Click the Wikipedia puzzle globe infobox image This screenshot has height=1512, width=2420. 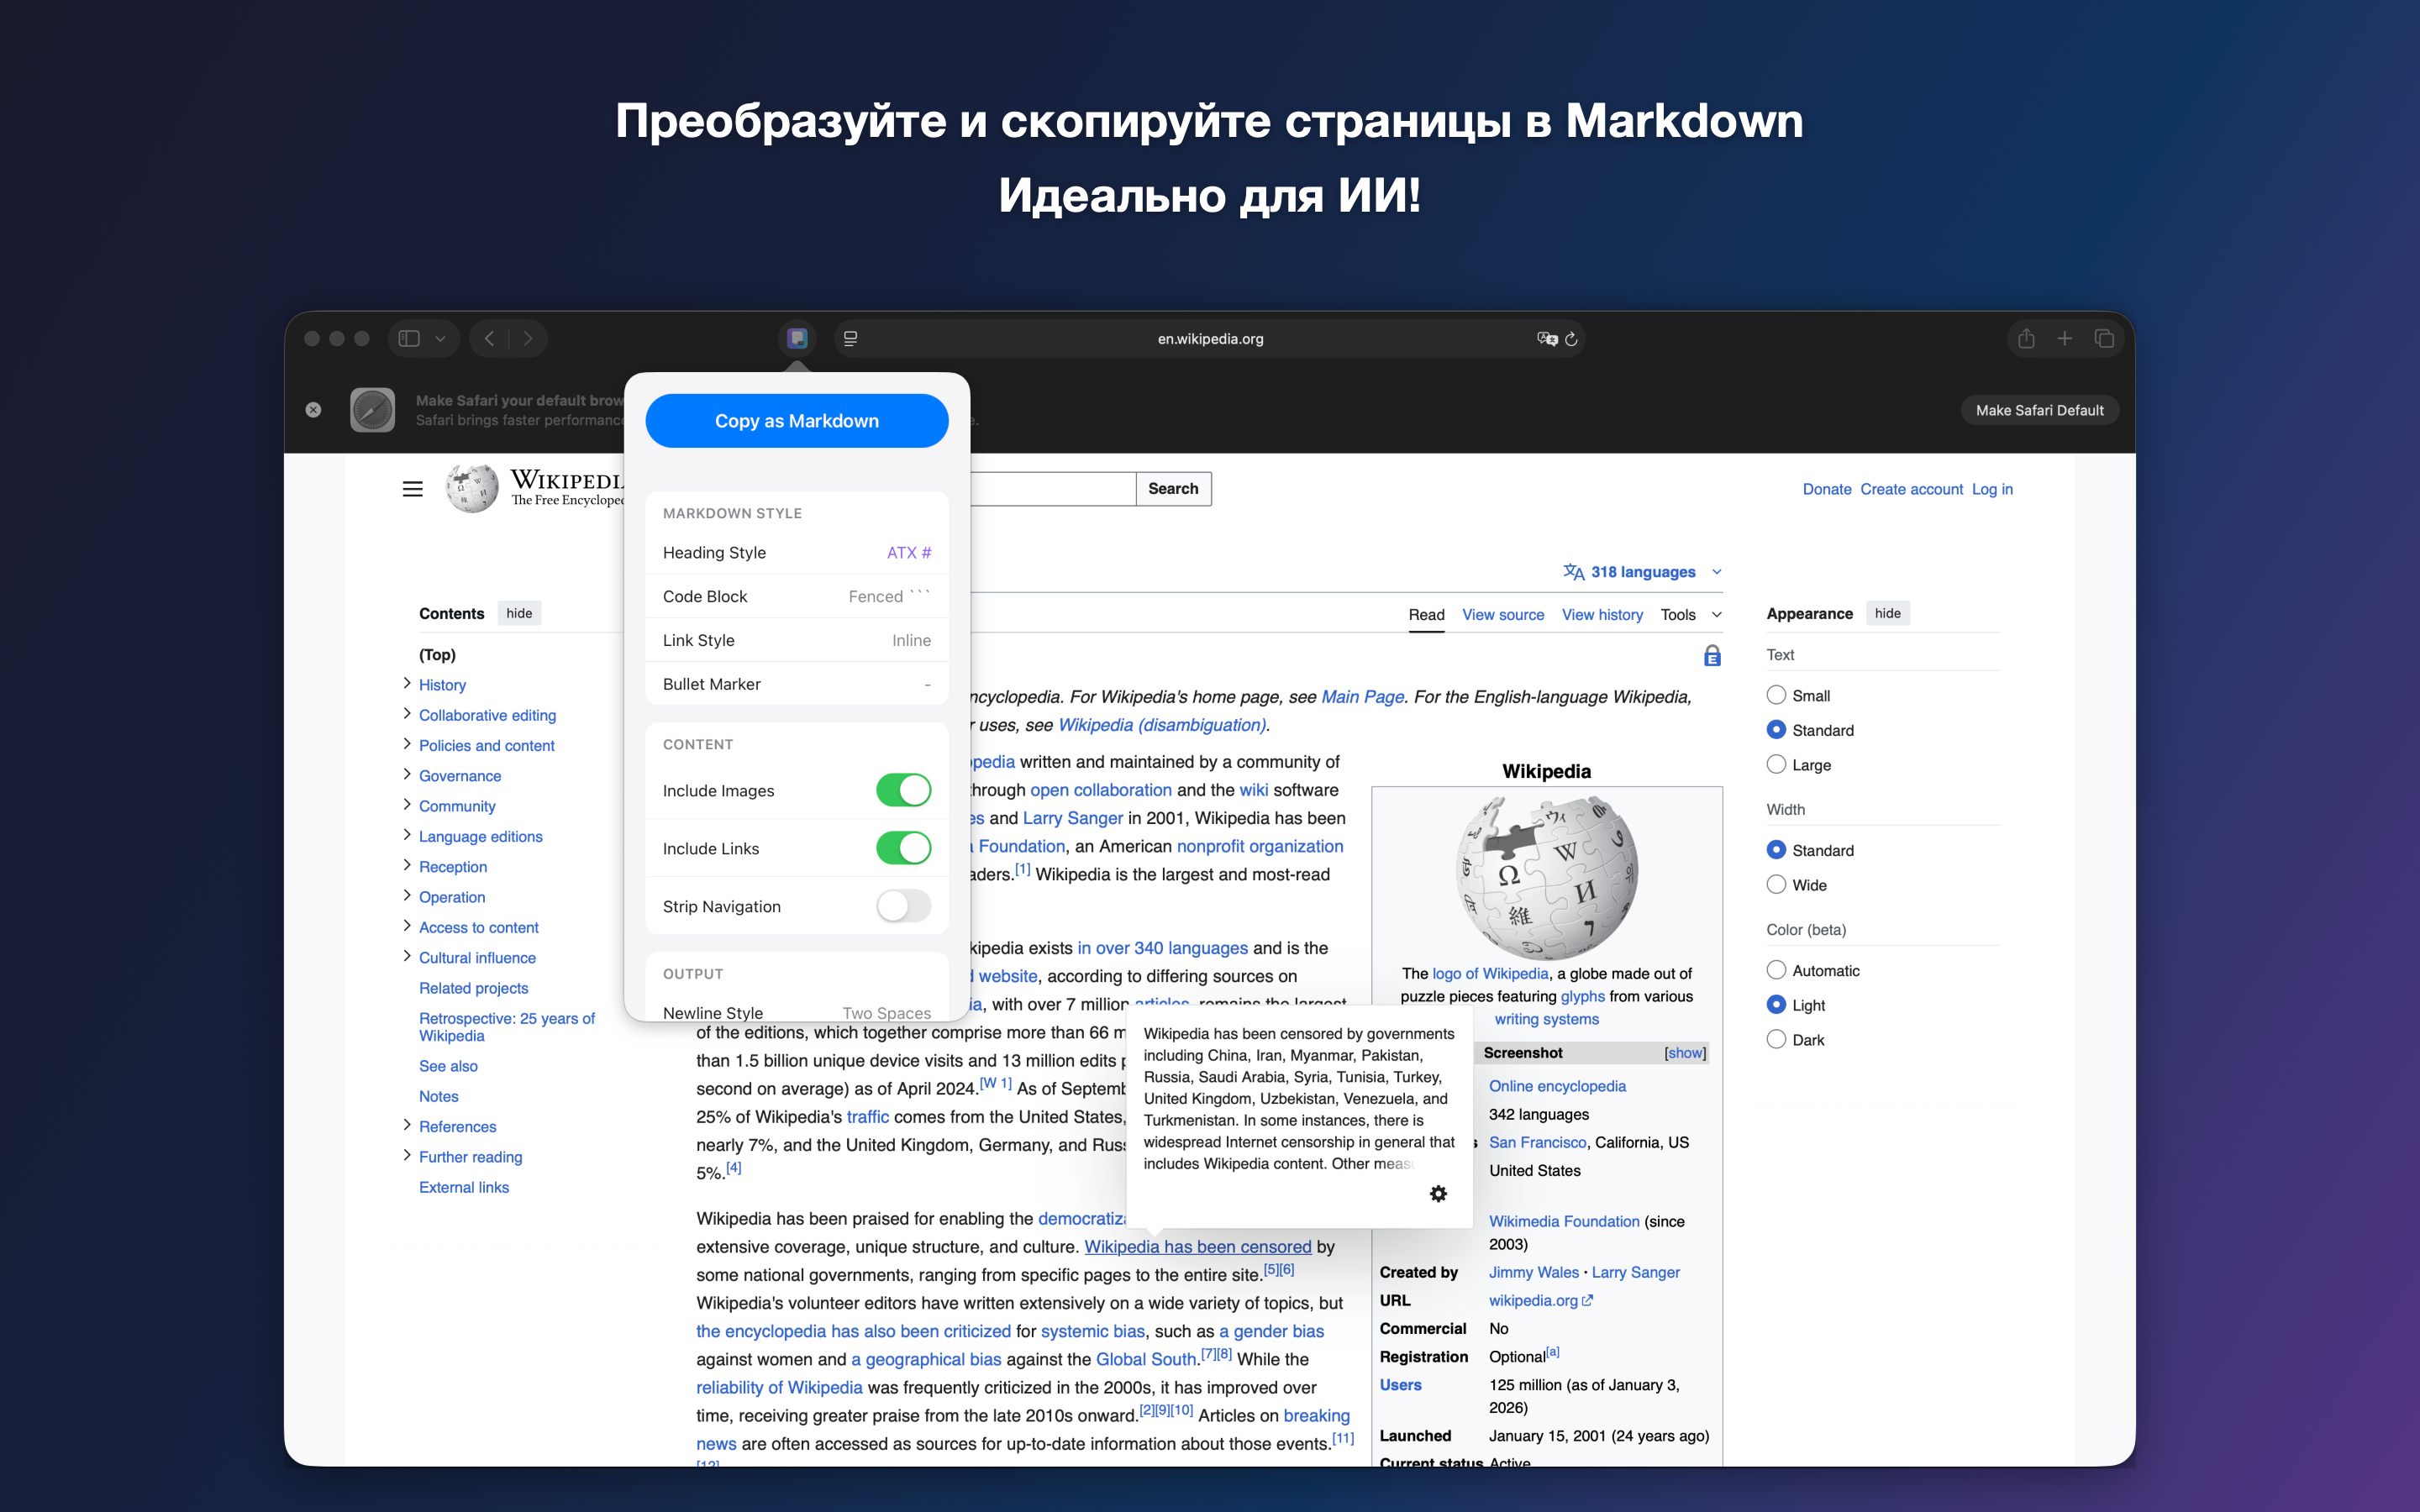(x=1546, y=877)
